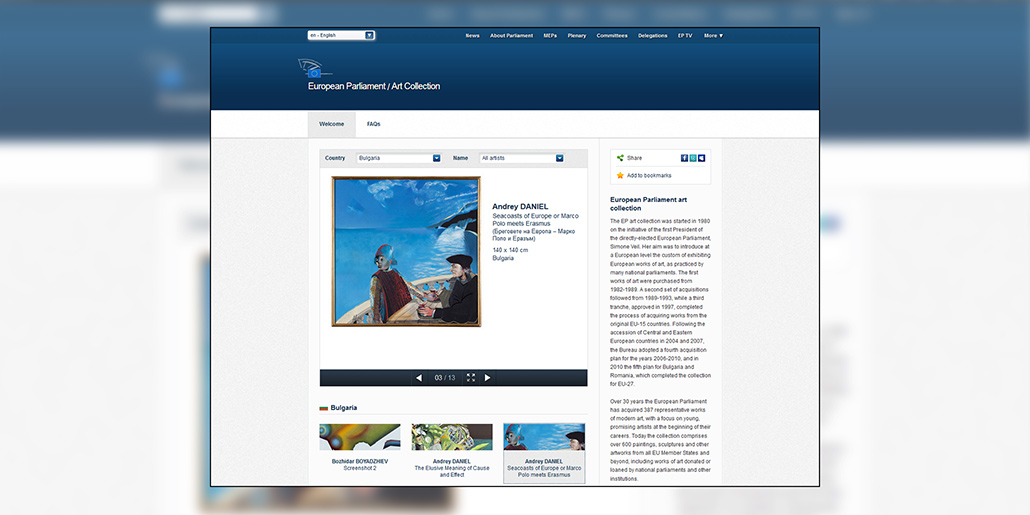Click the European Parliament logo icon
The image size is (1030, 515).
[x=314, y=68]
